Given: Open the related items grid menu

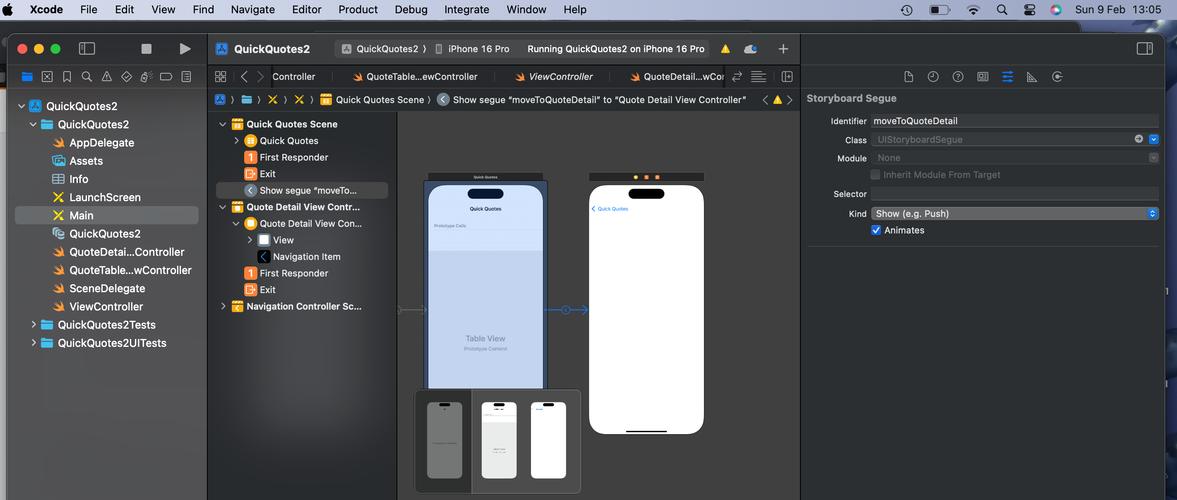Looking at the screenshot, I should tap(221, 77).
